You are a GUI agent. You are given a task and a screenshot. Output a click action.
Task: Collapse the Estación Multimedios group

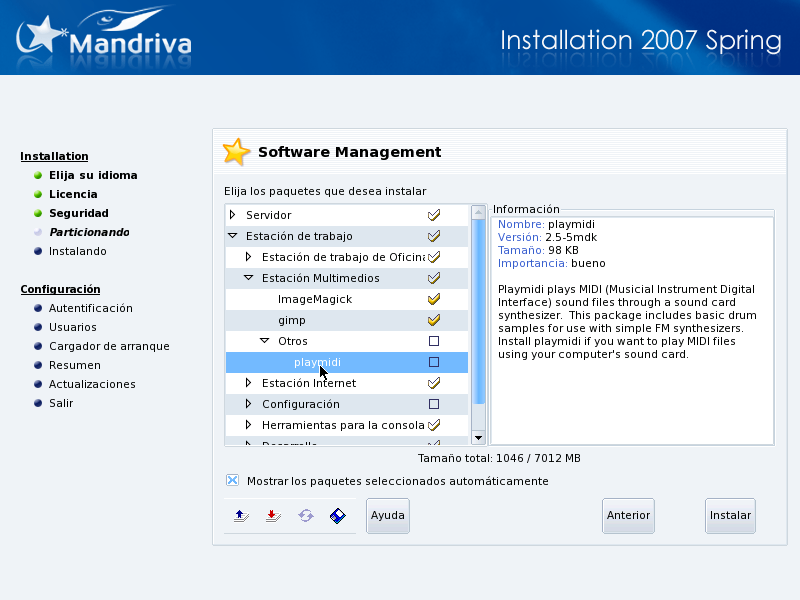[x=249, y=278]
